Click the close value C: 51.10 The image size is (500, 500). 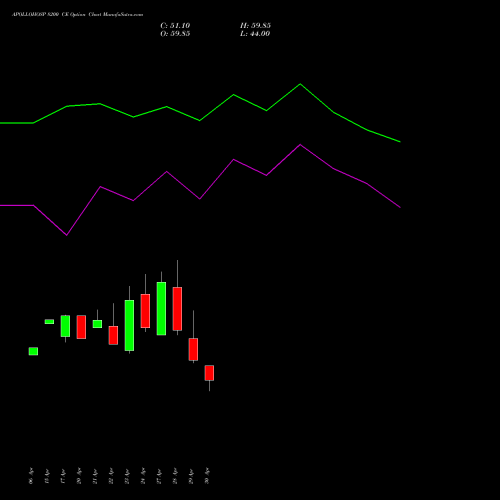click(x=175, y=26)
